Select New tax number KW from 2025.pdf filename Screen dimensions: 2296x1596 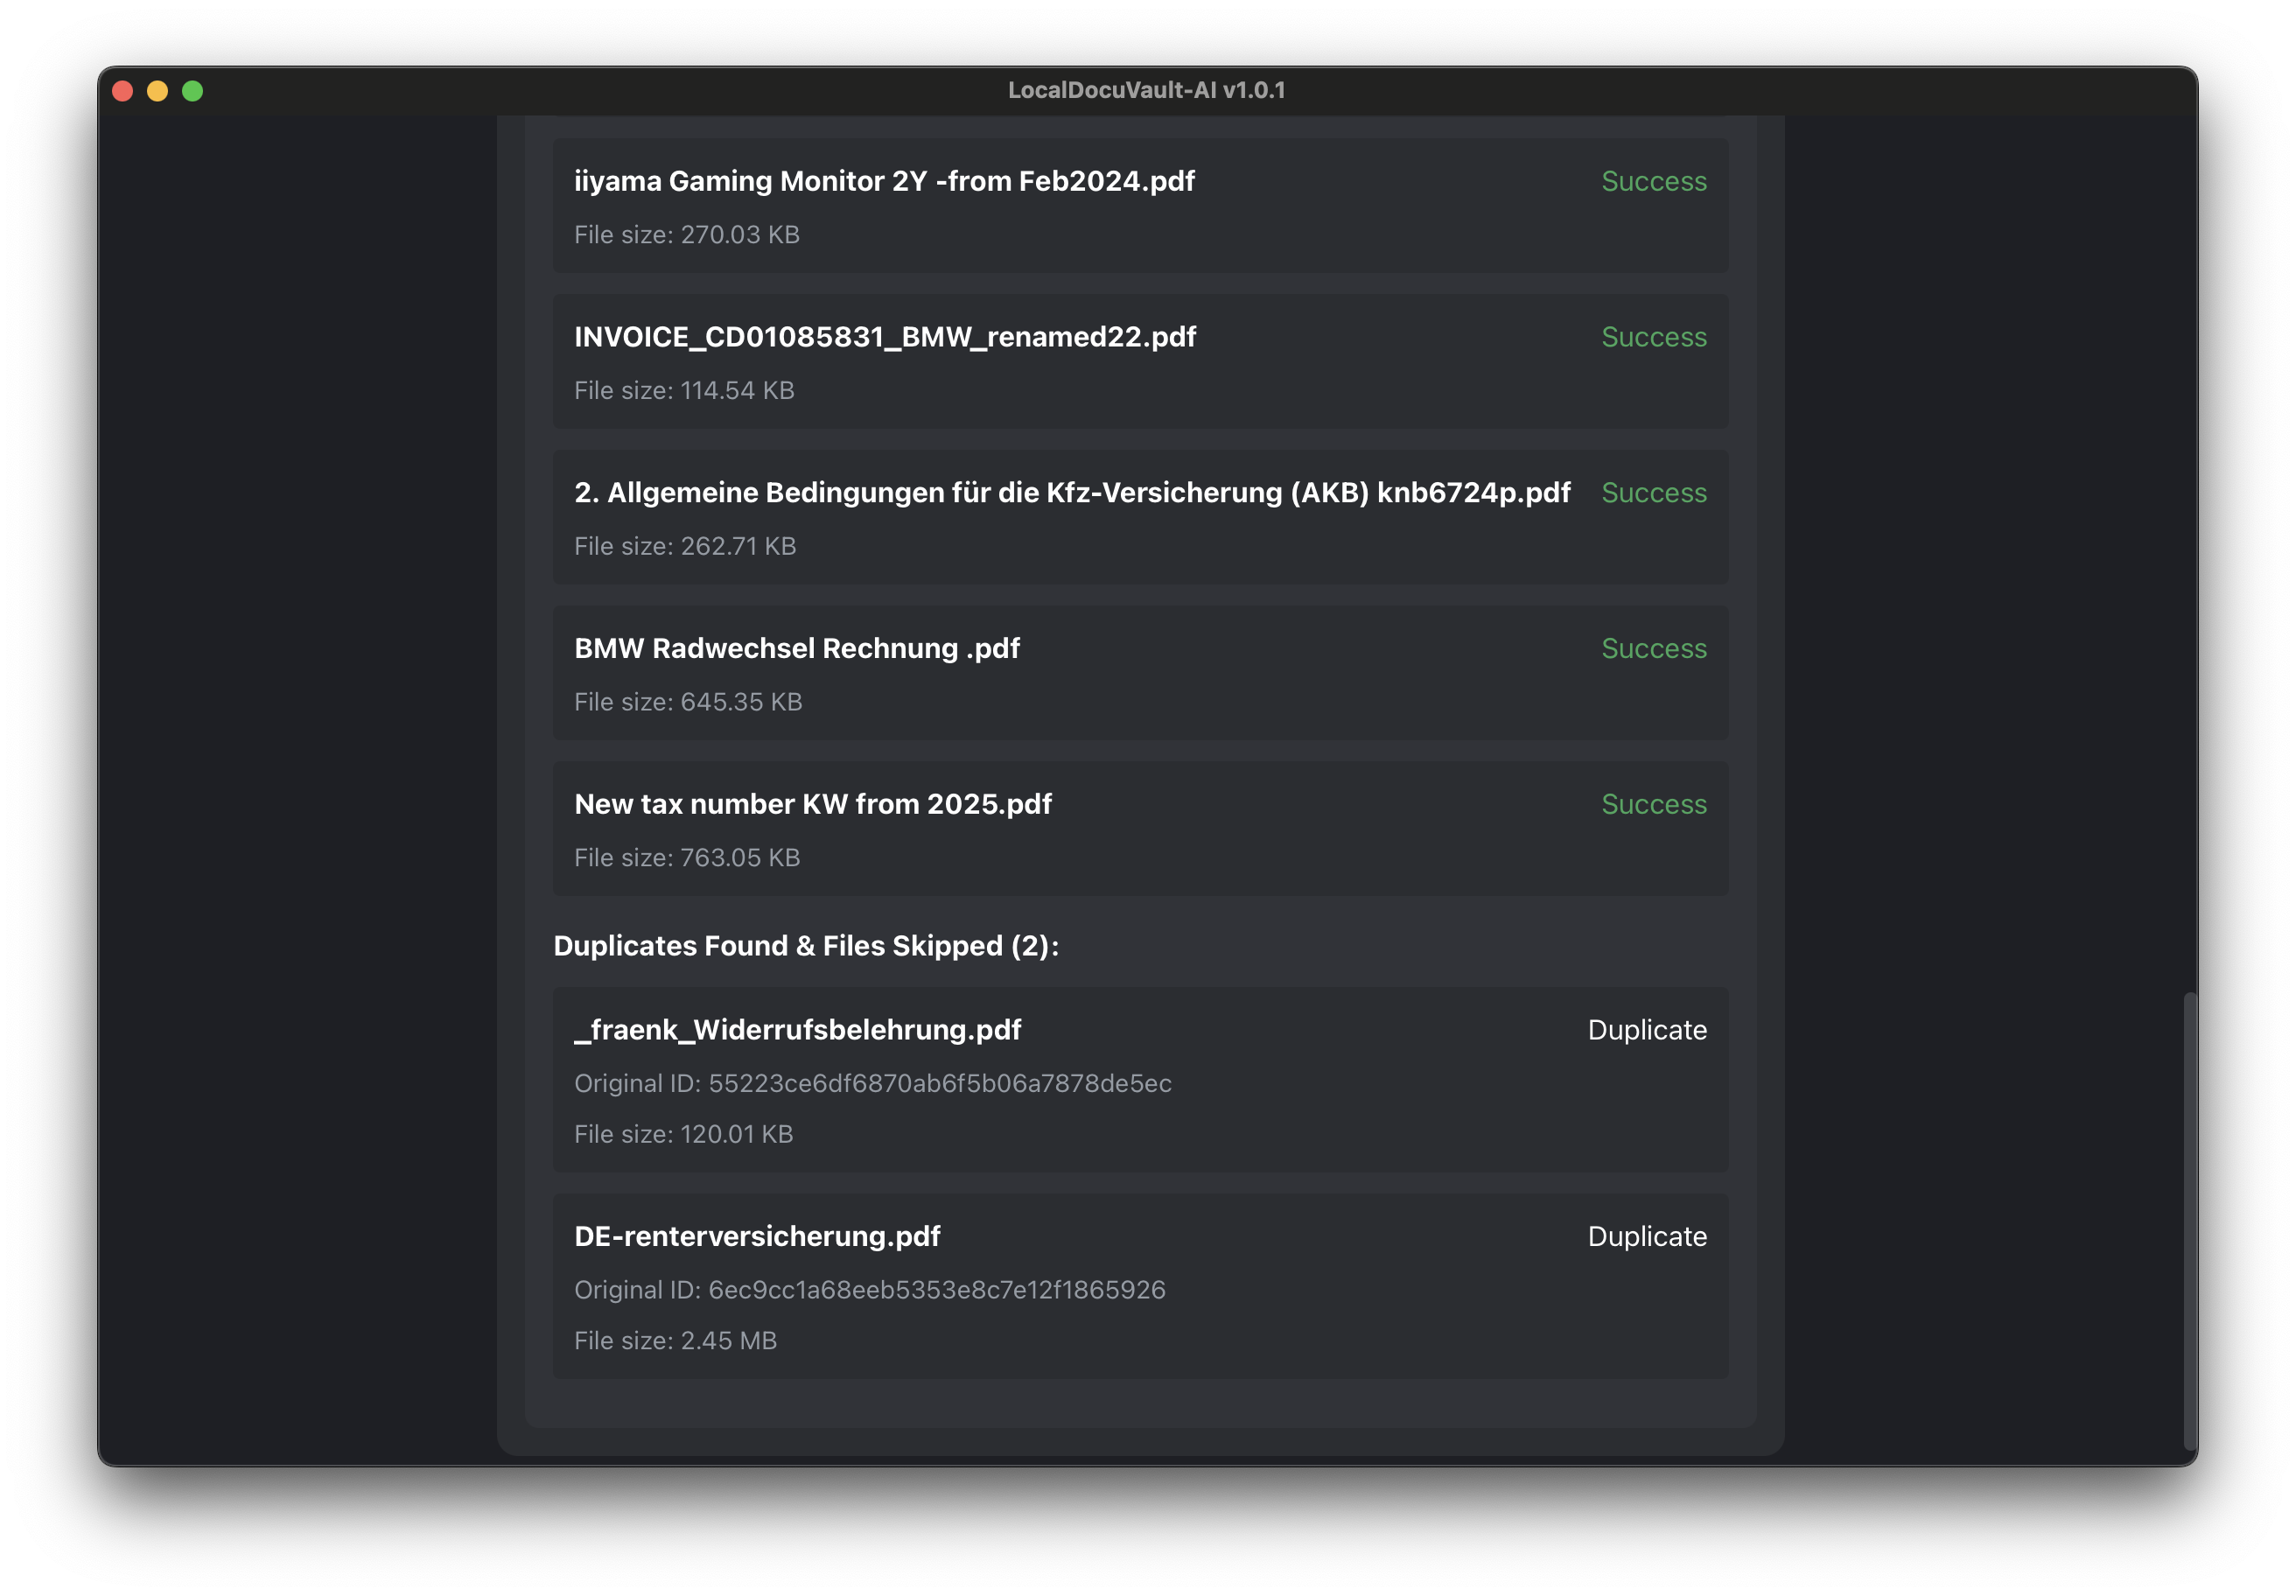click(x=813, y=804)
